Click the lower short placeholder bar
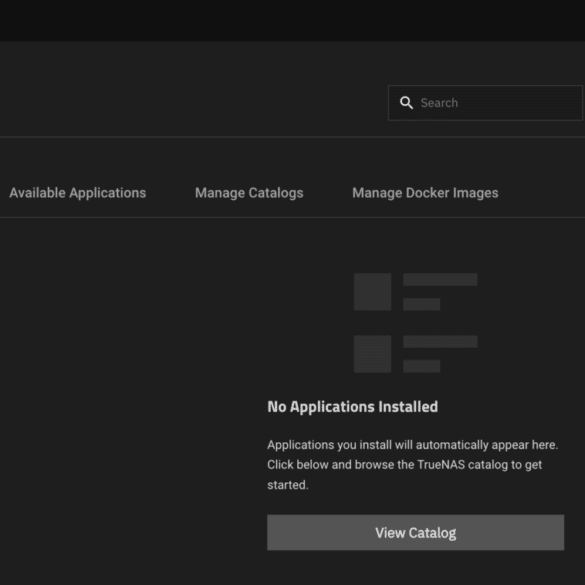 pyautogui.click(x=422, y=366)
